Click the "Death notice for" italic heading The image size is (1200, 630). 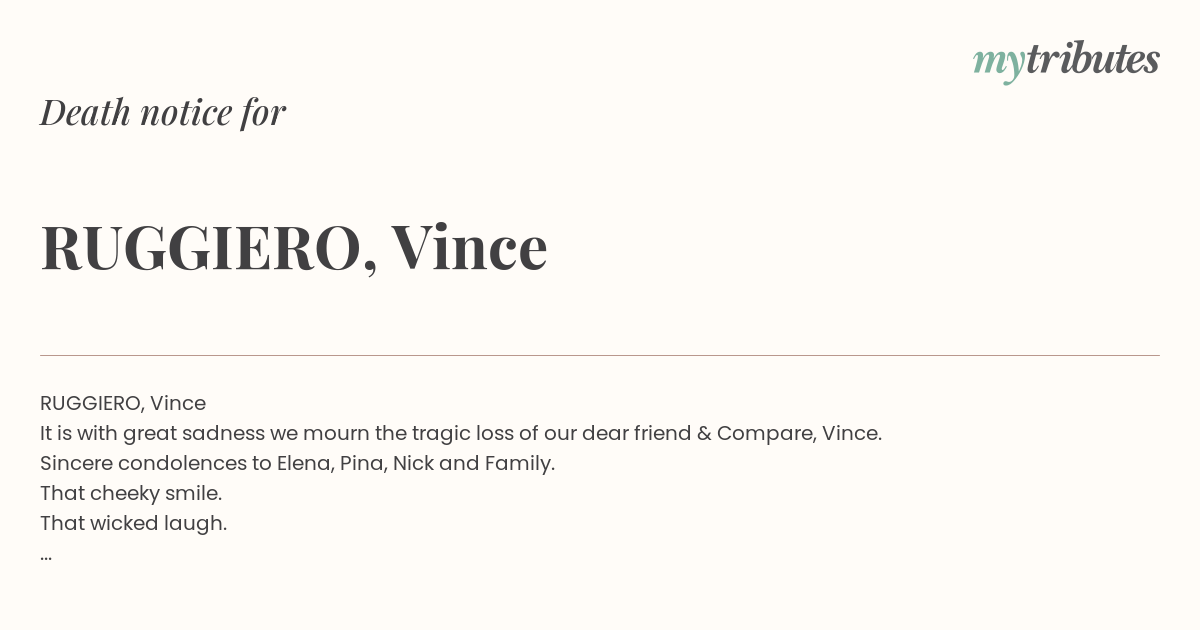[x=163, y=112]
